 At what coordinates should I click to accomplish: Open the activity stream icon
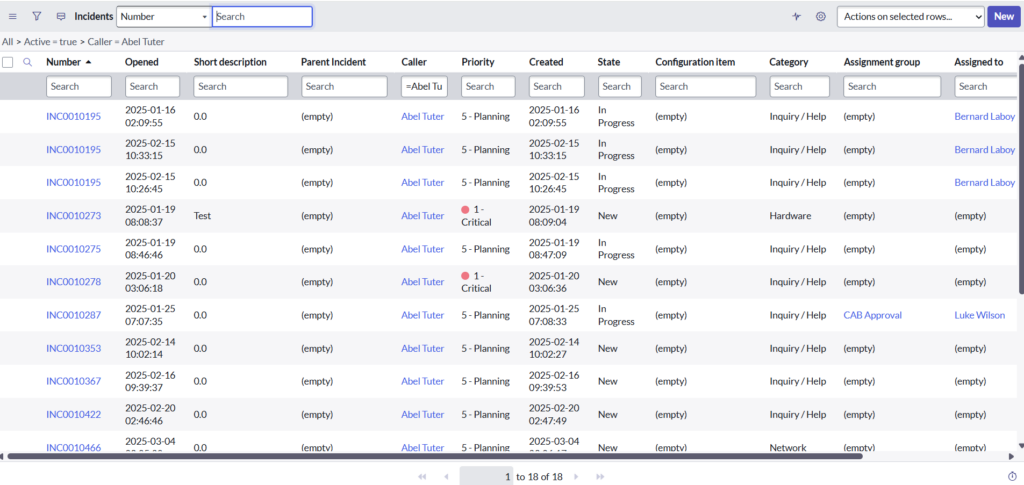[61, 16]
